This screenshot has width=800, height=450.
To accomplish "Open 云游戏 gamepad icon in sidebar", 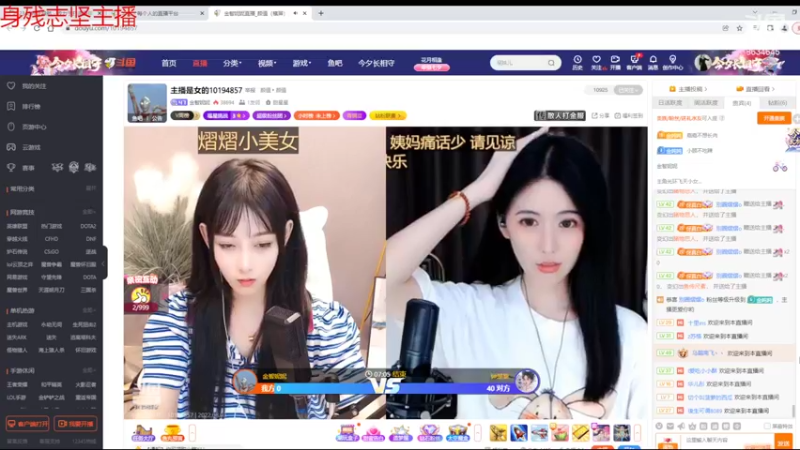I will pos(11,147).
